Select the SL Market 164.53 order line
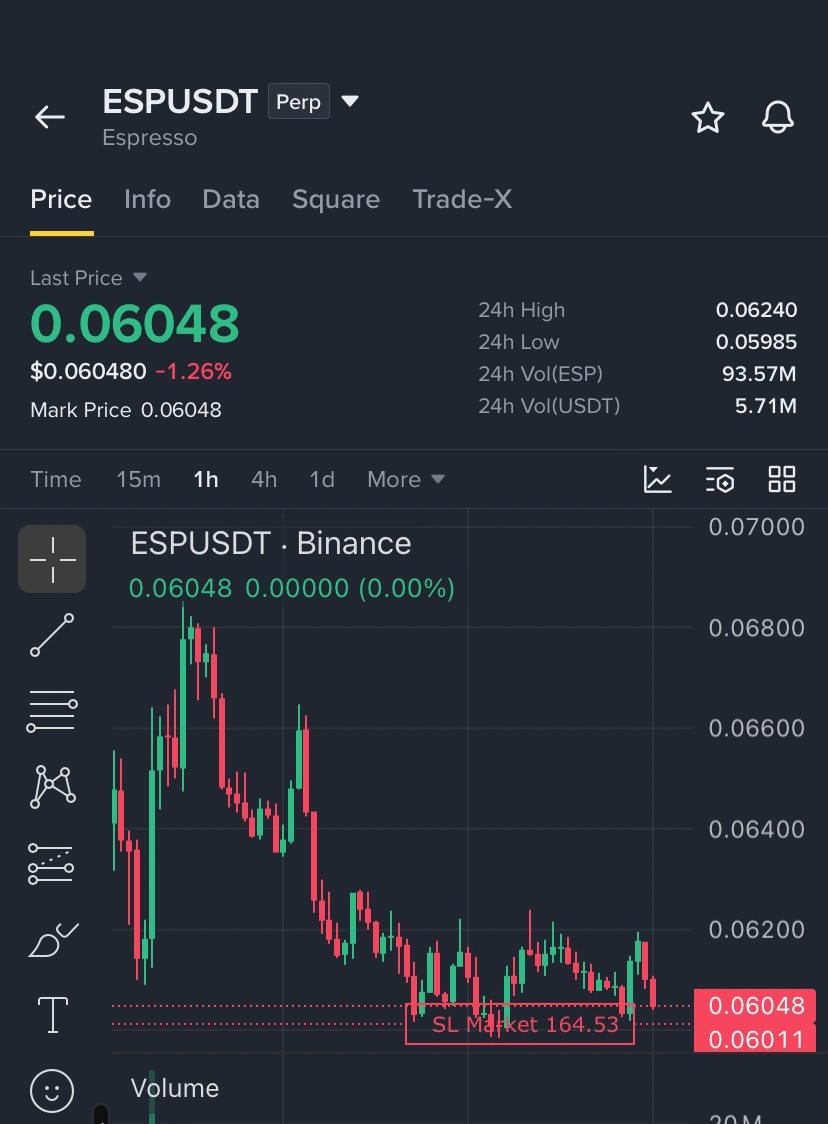The image size is (828, 1124). pos(520,1024)
